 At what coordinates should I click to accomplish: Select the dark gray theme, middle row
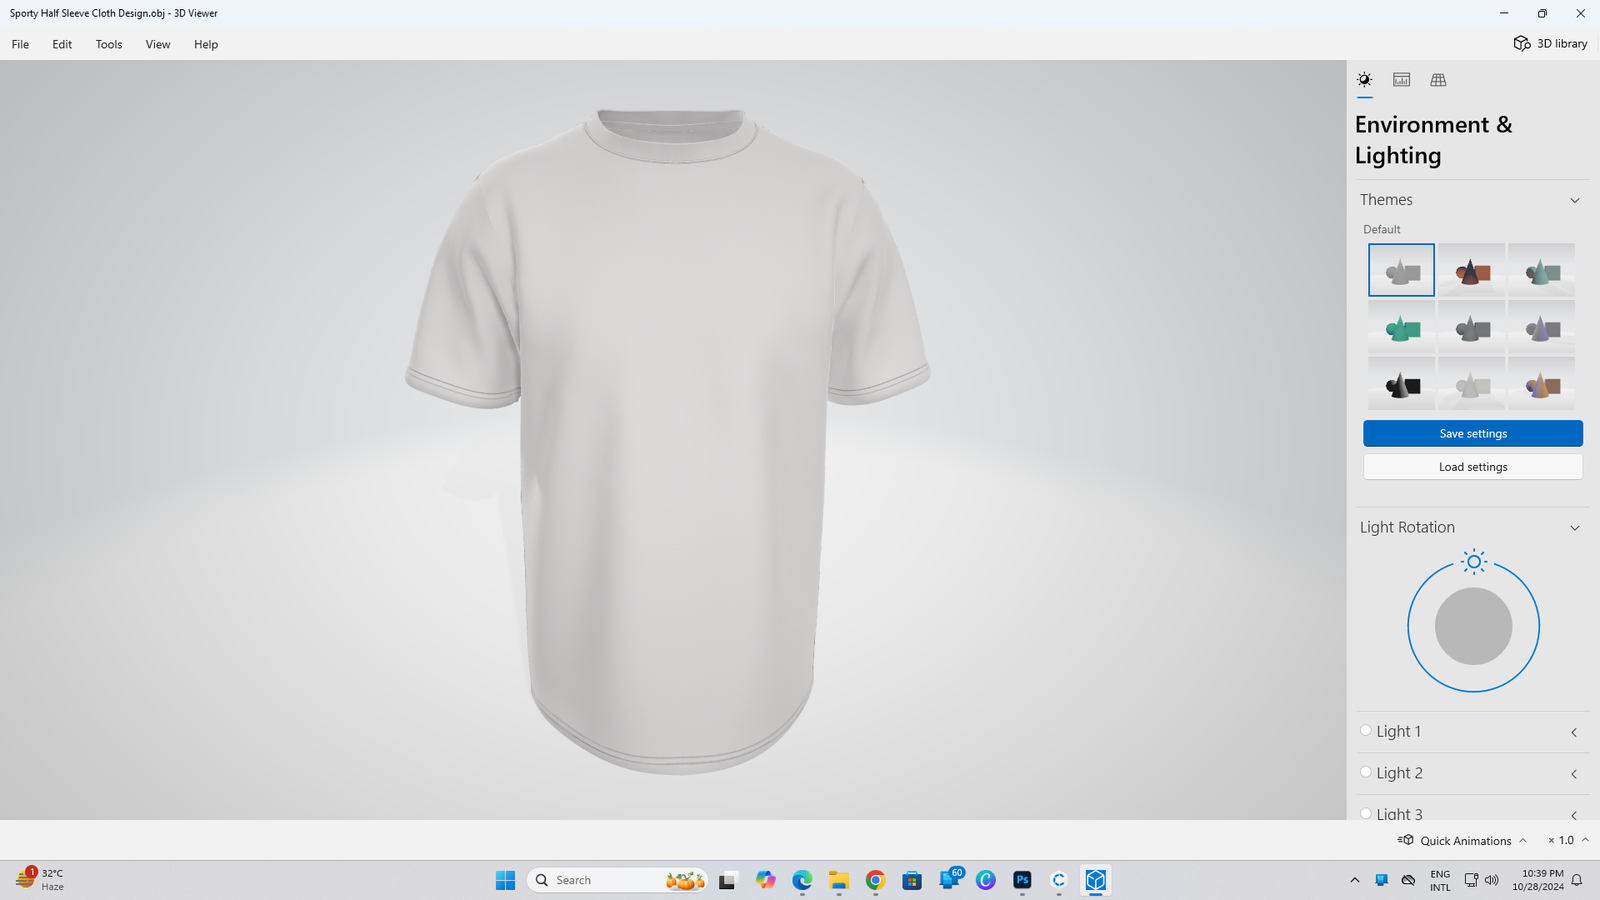[x=1471, y=327]
